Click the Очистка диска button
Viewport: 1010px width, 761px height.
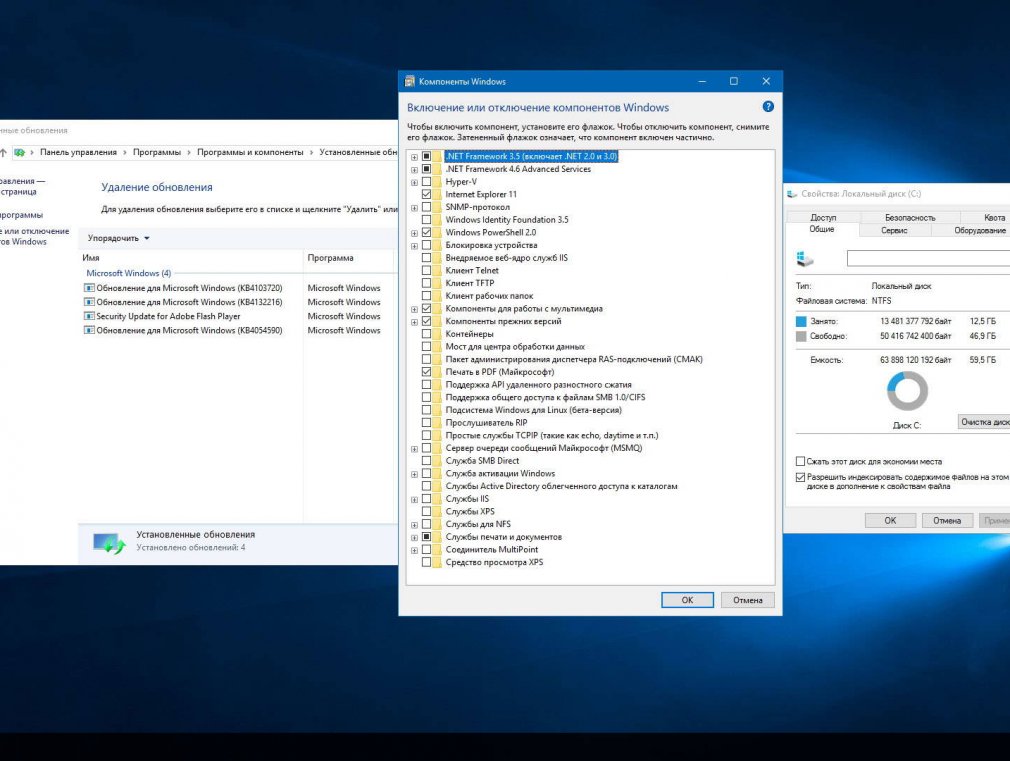pyautogui.click(x=984, y=422)
